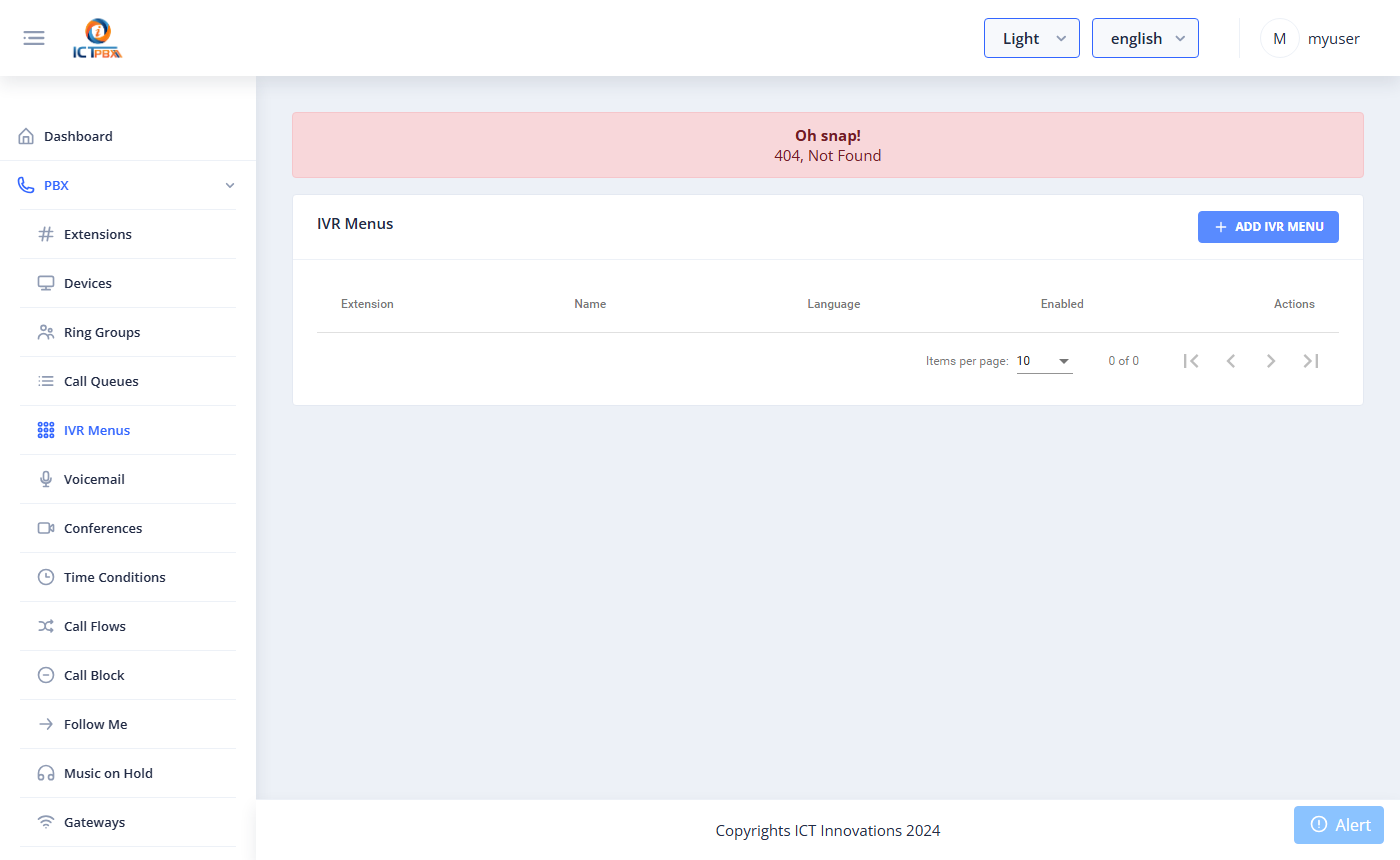Click the Music on Hold headphones icon

46,773
